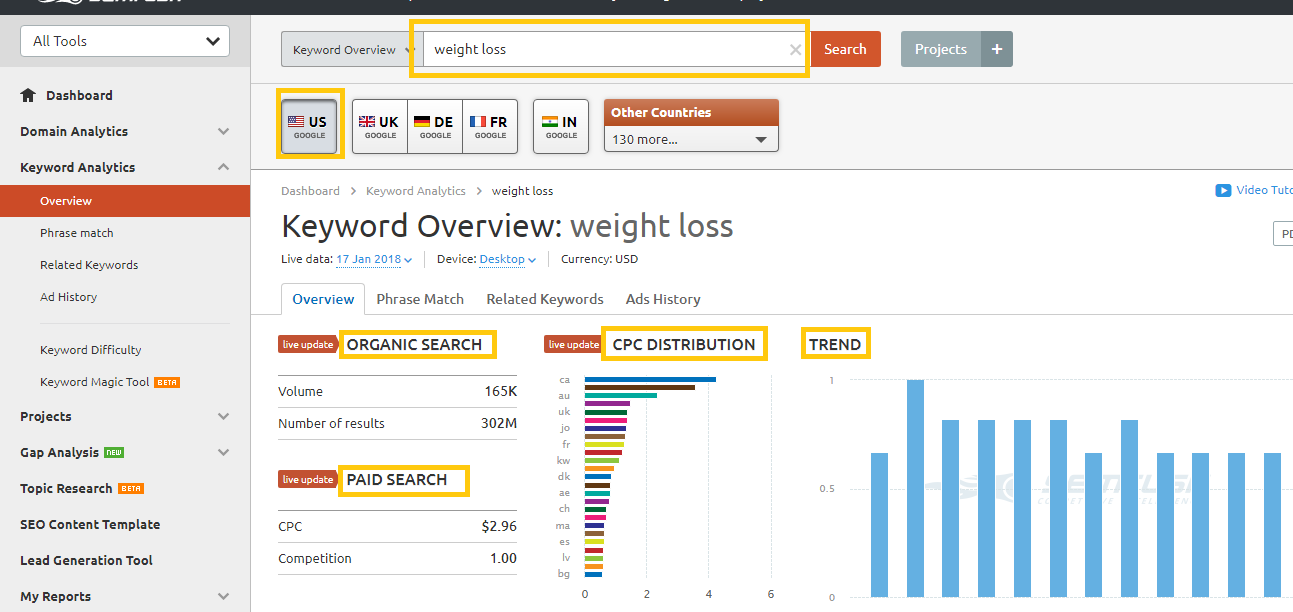Open the All Tools dropdown
The height and width of the screenshot is (612, 1293).
coord(125,41)
